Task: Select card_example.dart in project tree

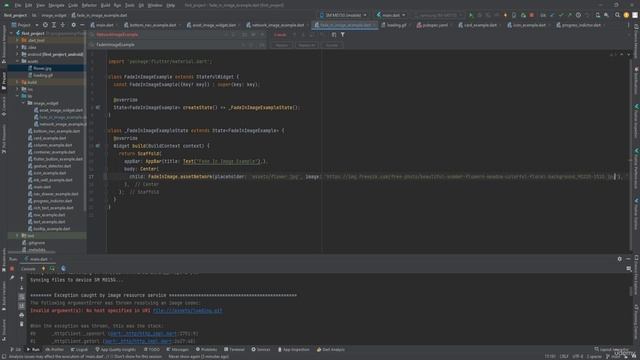Action: click(x=49, y=138)
